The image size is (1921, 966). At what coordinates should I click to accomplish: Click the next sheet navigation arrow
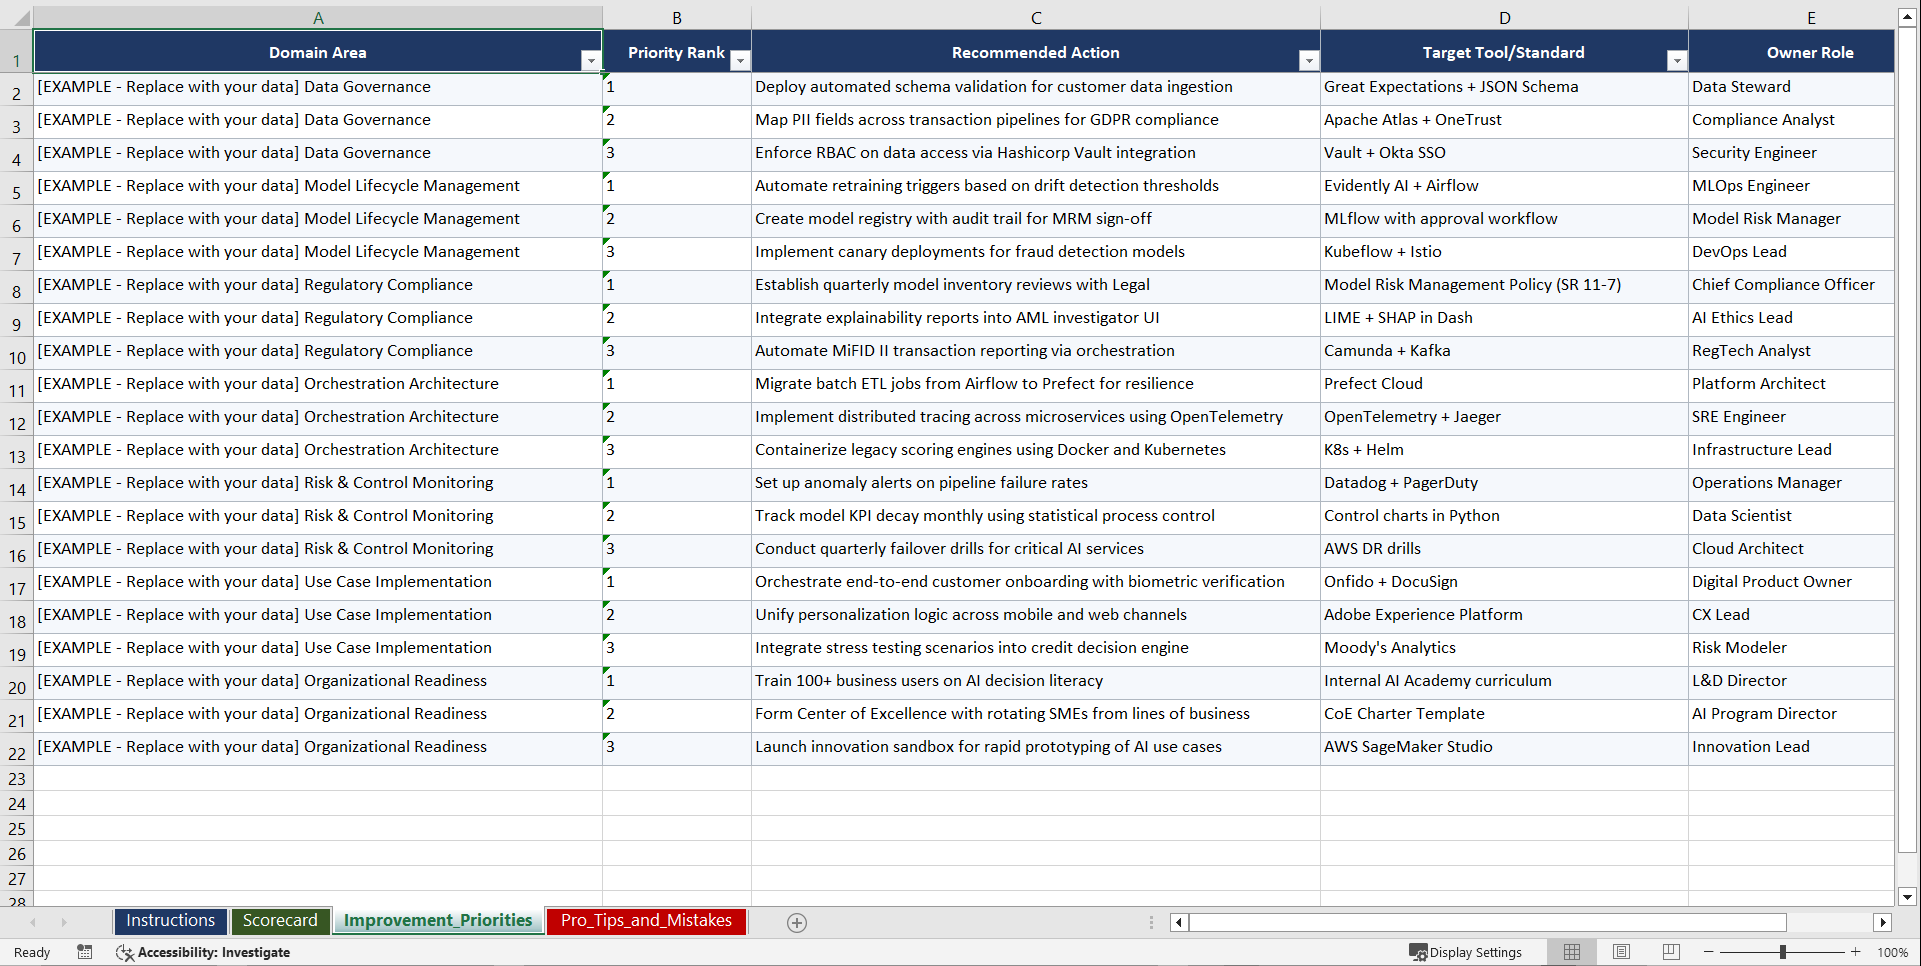pos(64,922)
